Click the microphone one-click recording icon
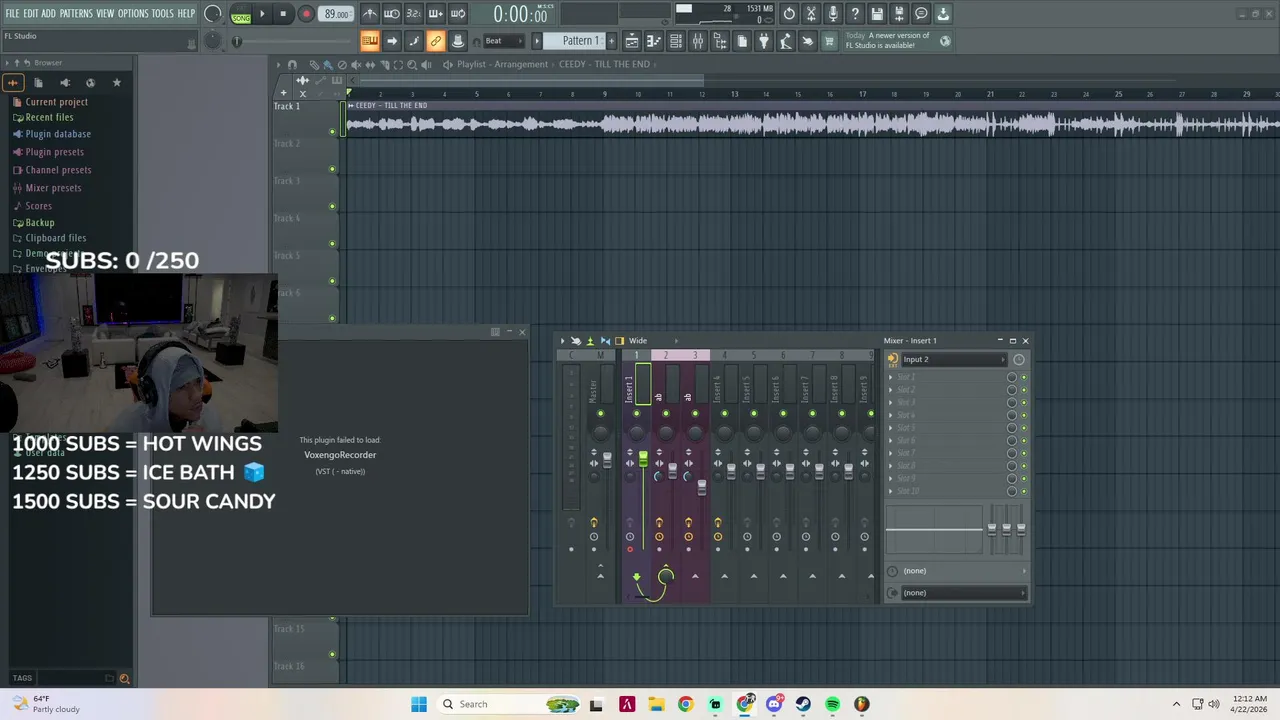 [833, 14]
